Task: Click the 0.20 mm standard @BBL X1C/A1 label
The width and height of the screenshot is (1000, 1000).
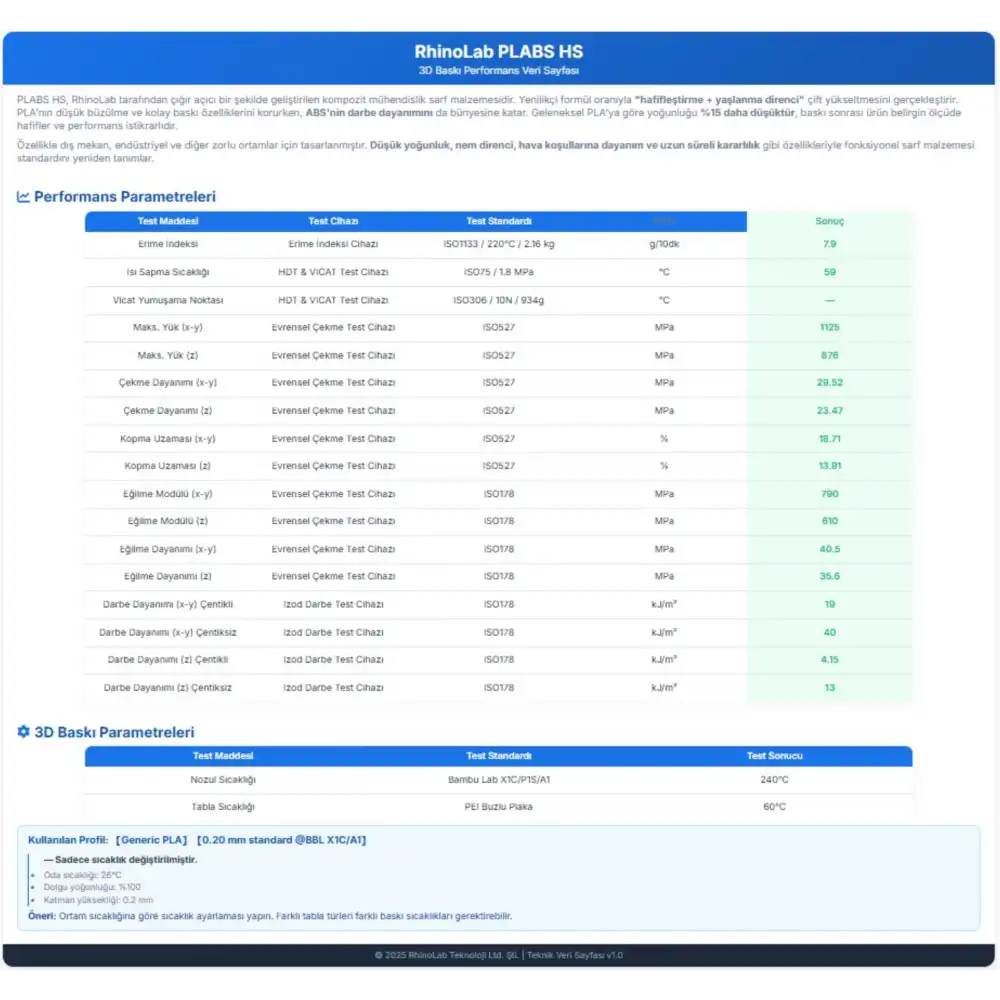Action: pos(281,840)
